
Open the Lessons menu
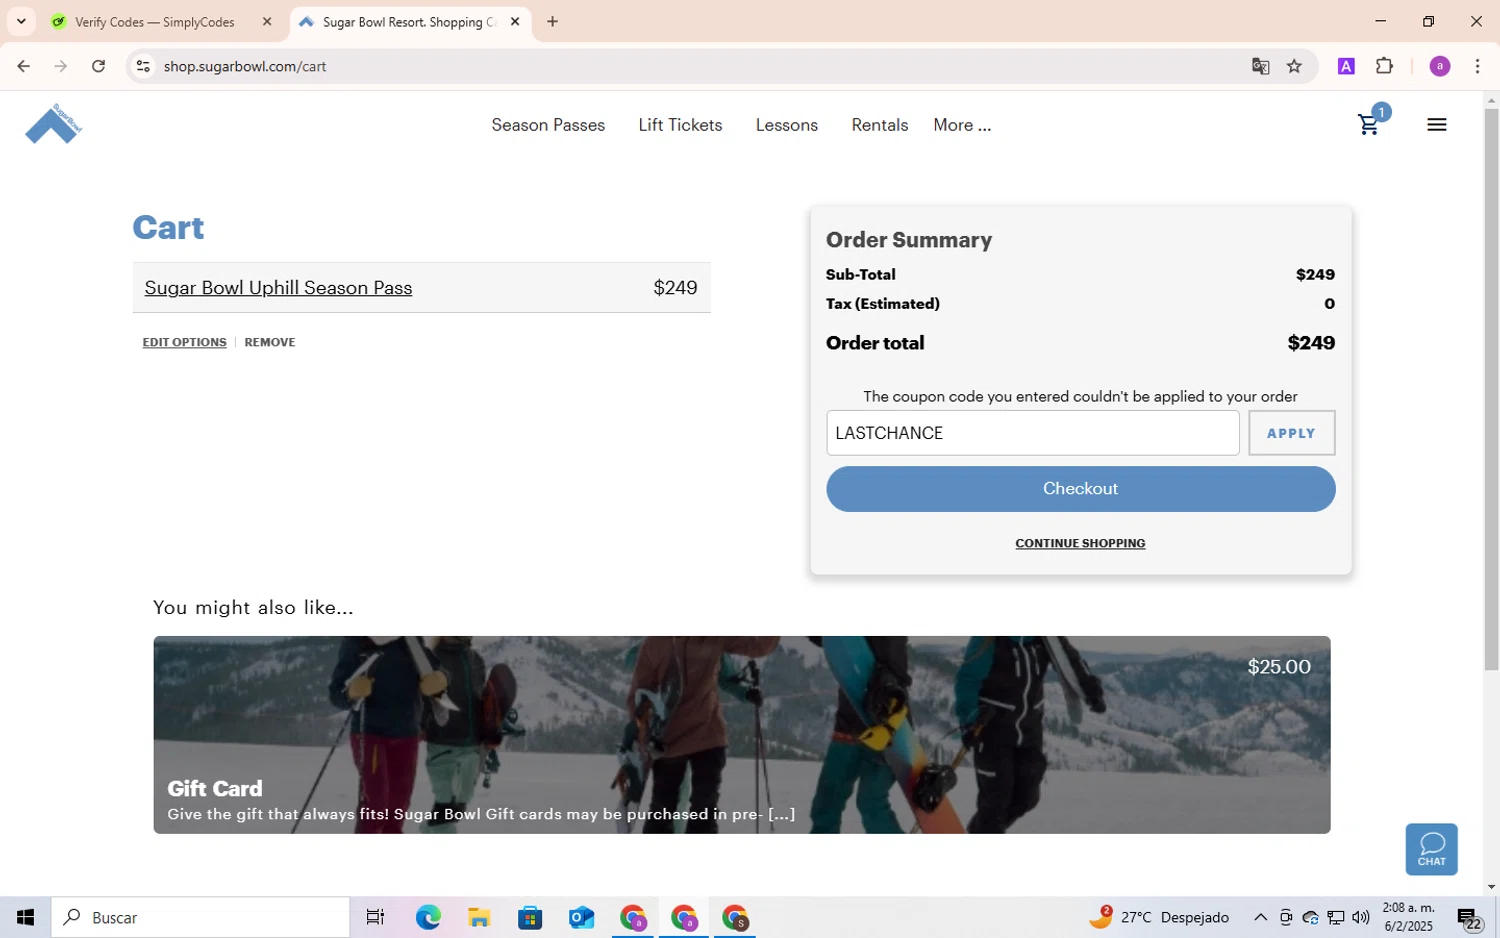pyautogui.click(x=787, y=125)
